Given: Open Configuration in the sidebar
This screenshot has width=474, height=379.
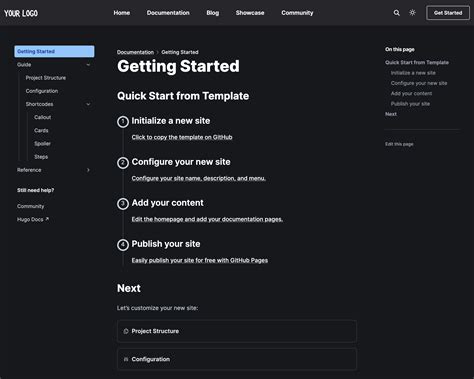Looking at the screenshot, I should point(42,91).
